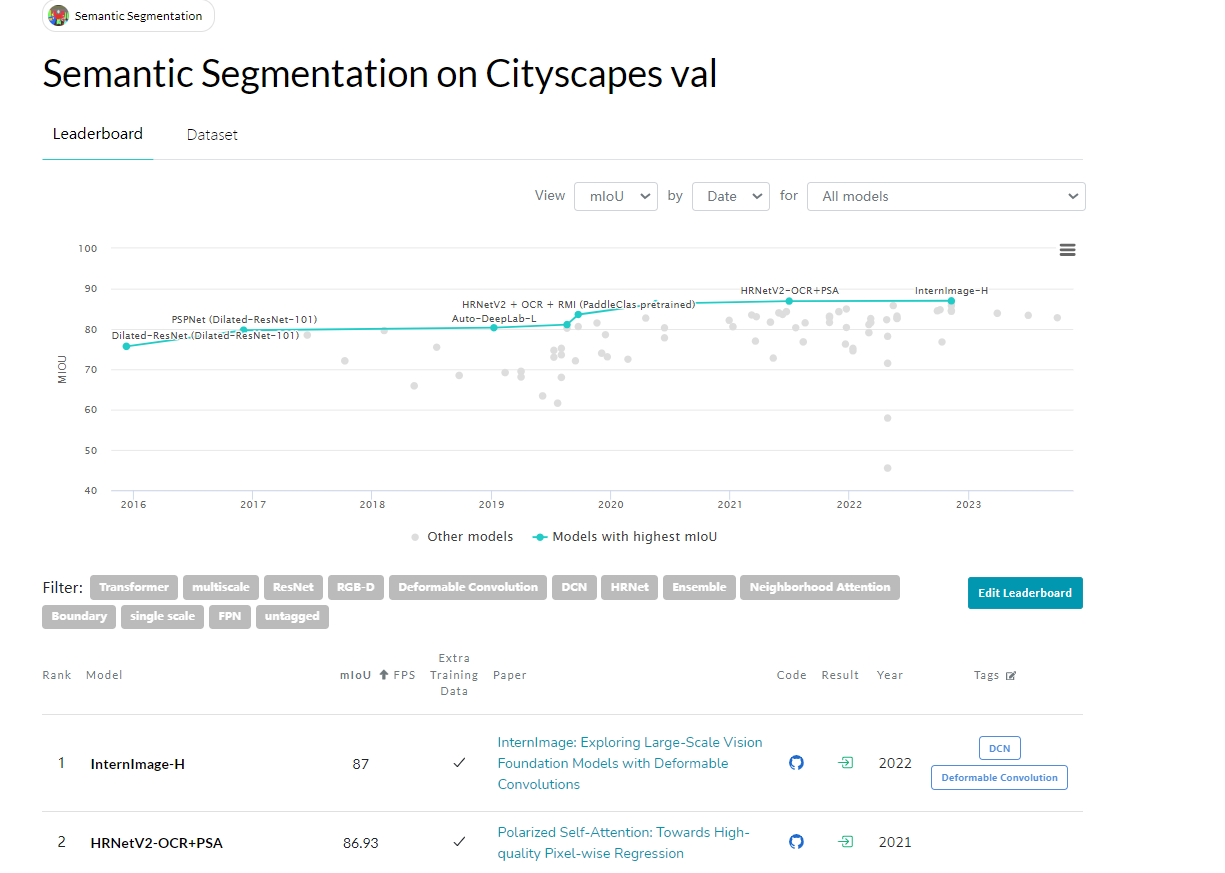Toggle the DCN filter tag
Screen dimensions: 1225x873
574,587
